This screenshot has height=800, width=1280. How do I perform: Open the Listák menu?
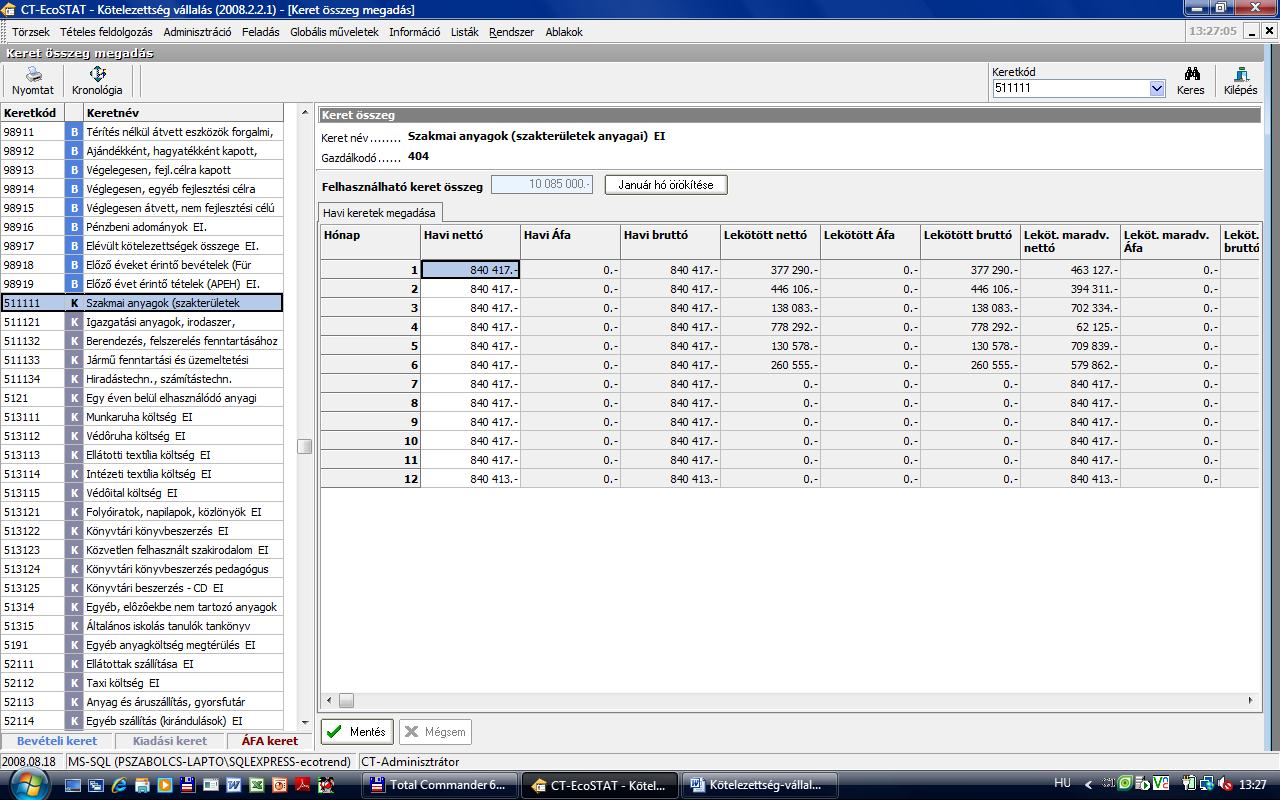465,32
